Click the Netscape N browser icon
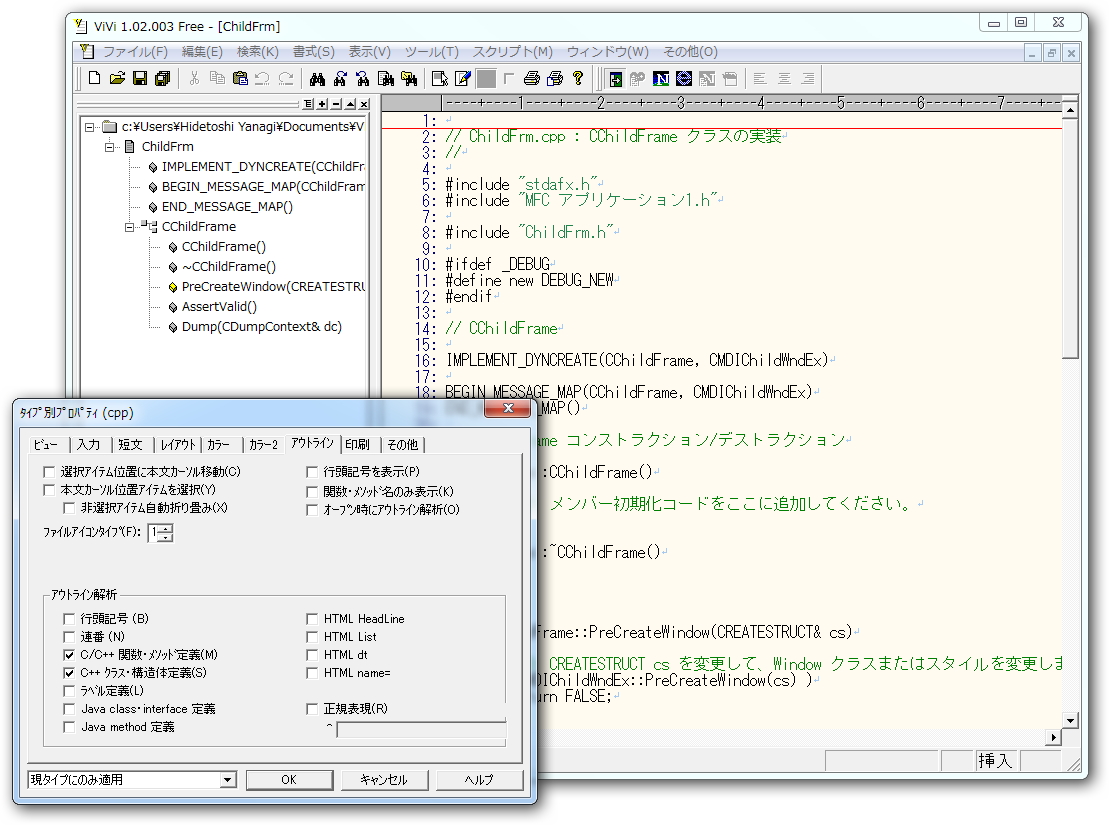1109x825 pixels. coord(661,79)
